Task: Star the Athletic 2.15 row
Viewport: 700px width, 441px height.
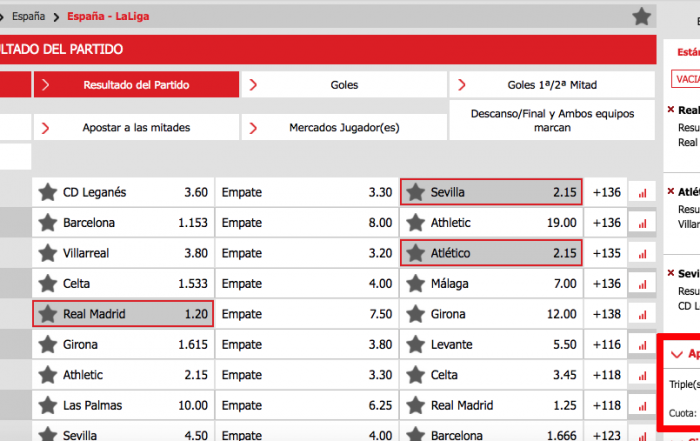Action: coord(48,374)
